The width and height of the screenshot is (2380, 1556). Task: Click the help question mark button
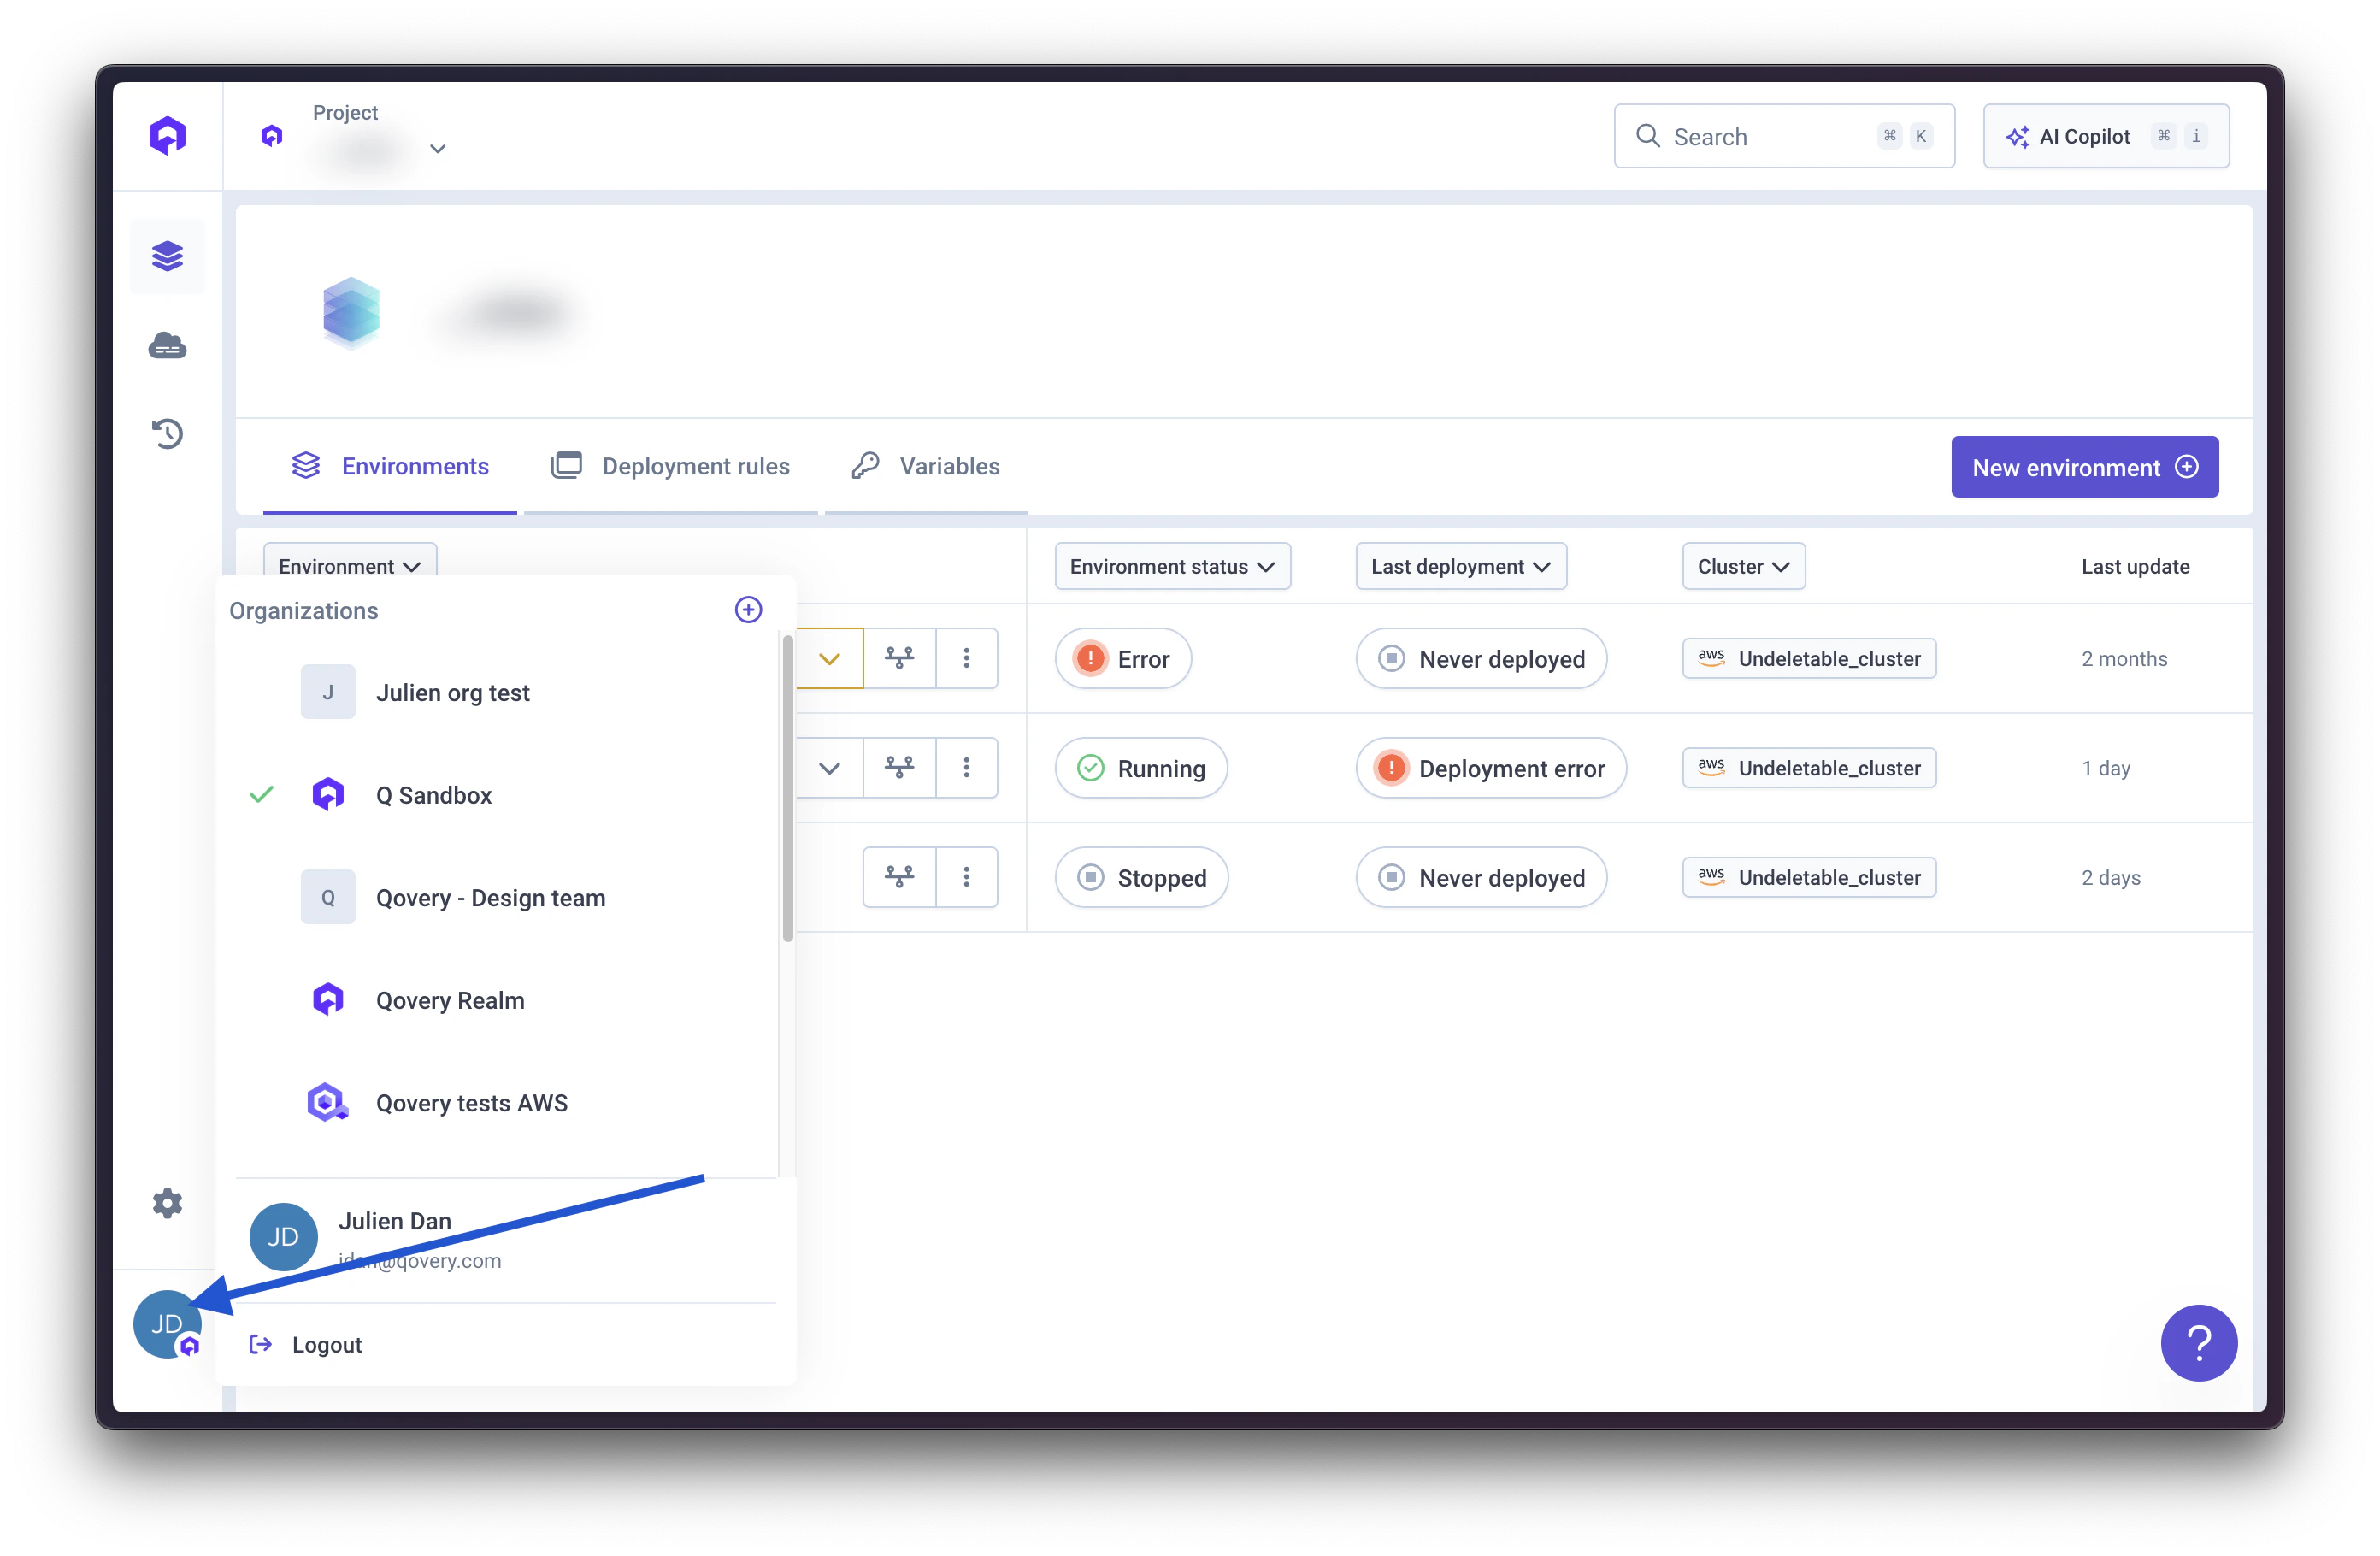tap(2198, 1343)
